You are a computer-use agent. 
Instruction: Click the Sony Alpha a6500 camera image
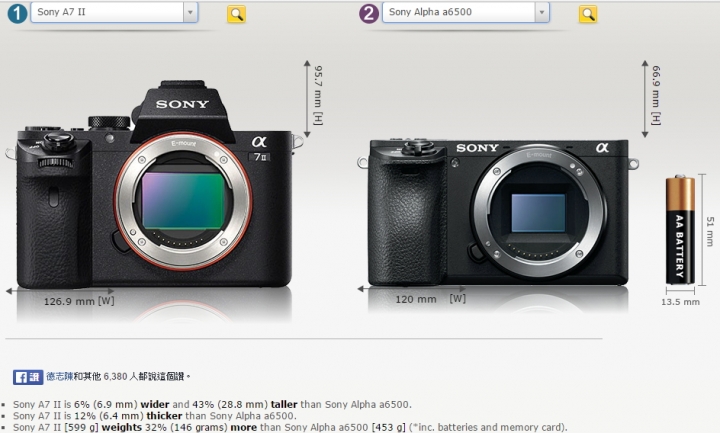point(498,211)
